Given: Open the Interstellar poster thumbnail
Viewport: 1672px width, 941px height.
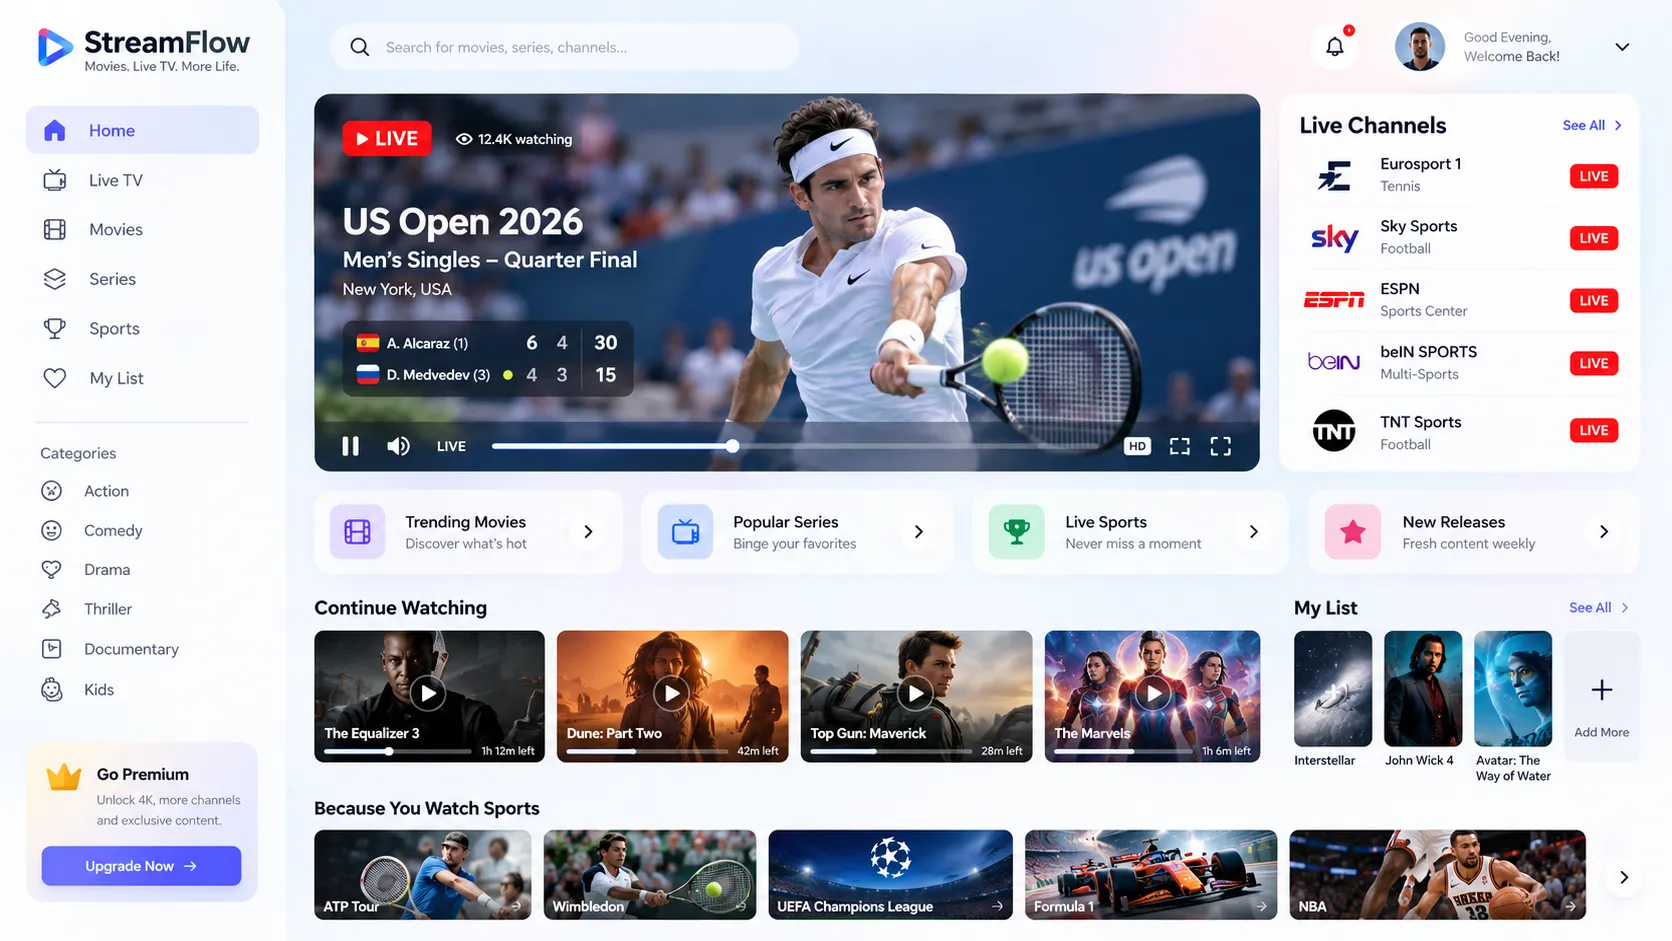Looking at the screenshot, I should tap(1333, 688).
